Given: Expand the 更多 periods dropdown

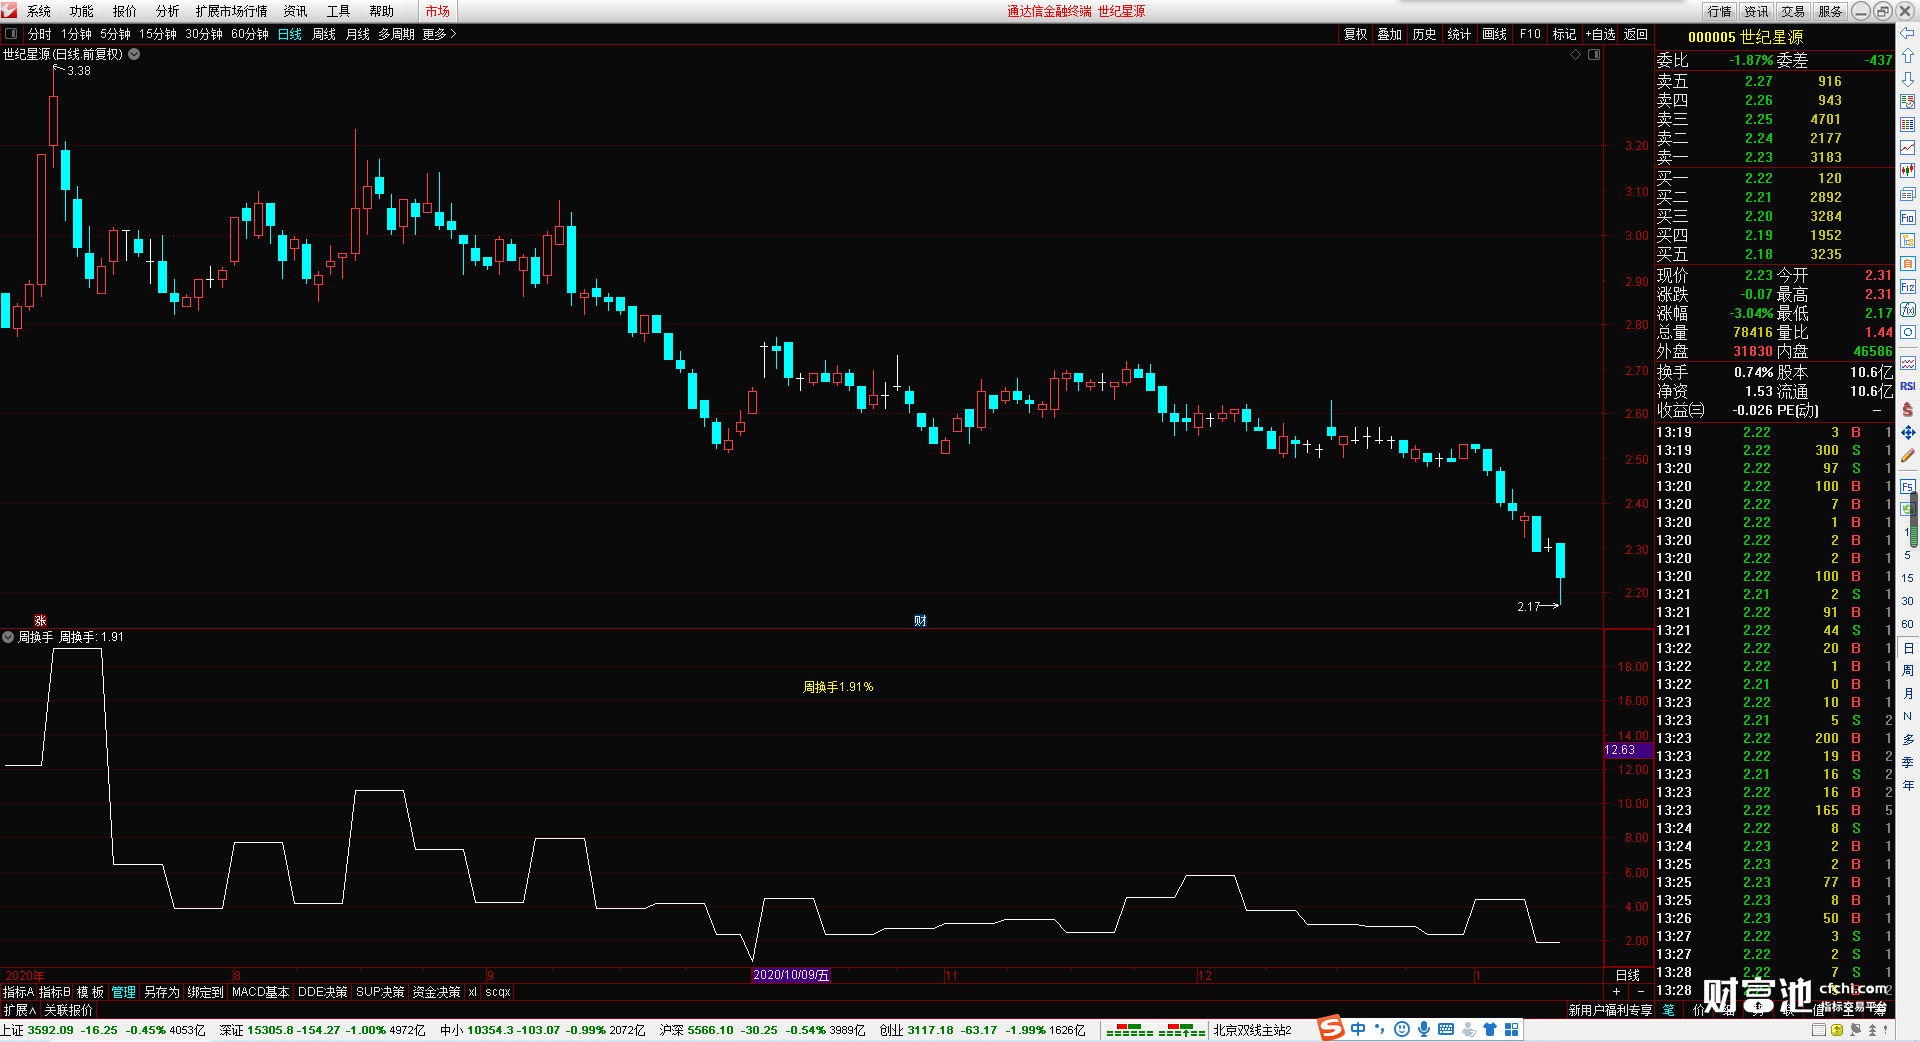Looking at the screenshot, I should pos(439,34).
